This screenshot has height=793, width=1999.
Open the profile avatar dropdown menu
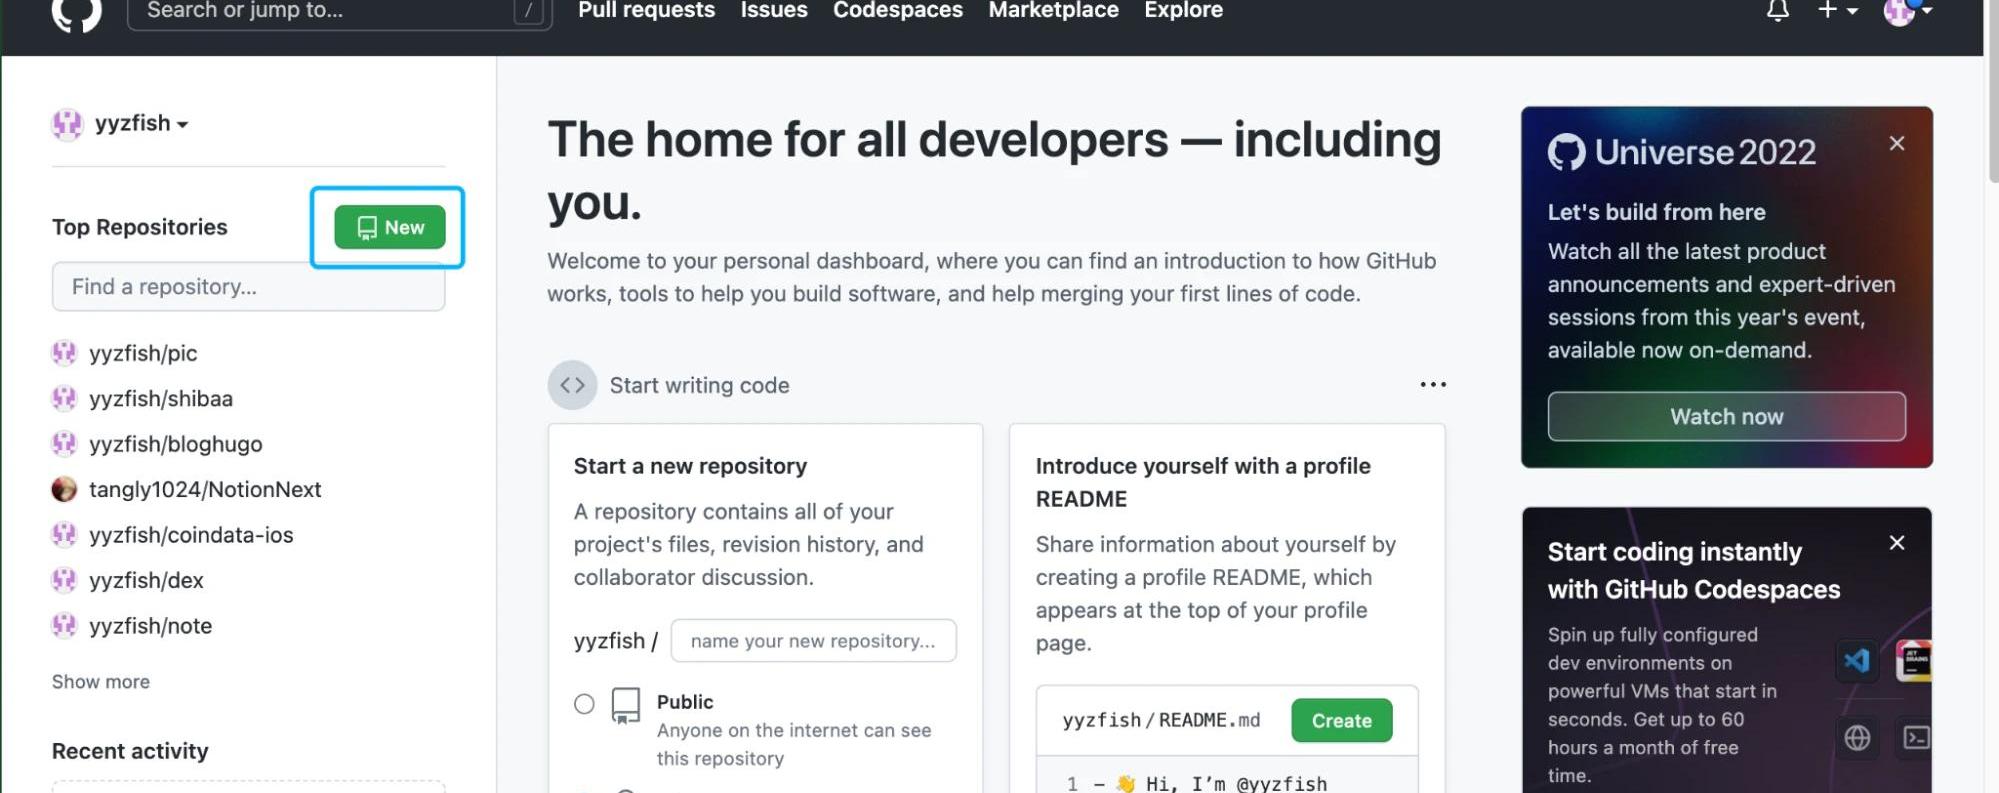click(1906, 11)
